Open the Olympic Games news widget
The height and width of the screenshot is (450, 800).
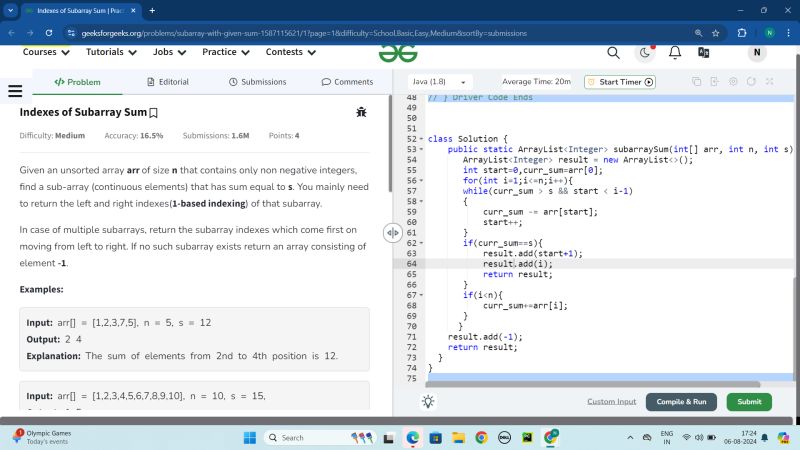point(42,437)
